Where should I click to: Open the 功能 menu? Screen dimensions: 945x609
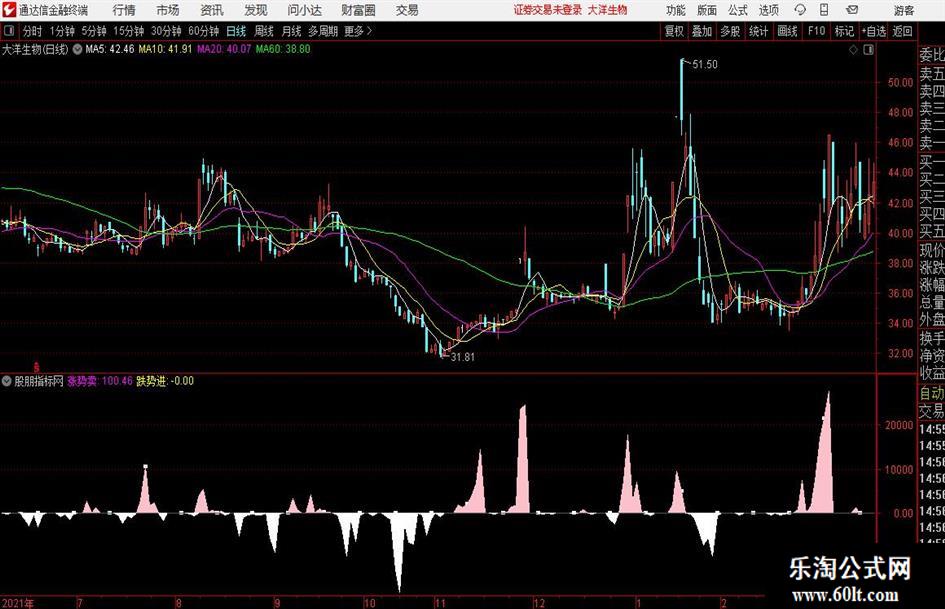click(676, 10)
